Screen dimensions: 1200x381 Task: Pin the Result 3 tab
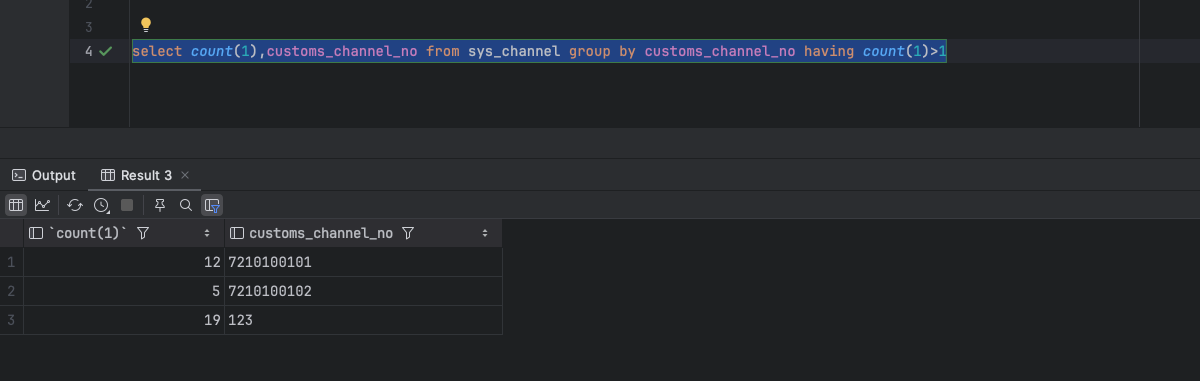[x=160, y=205]
